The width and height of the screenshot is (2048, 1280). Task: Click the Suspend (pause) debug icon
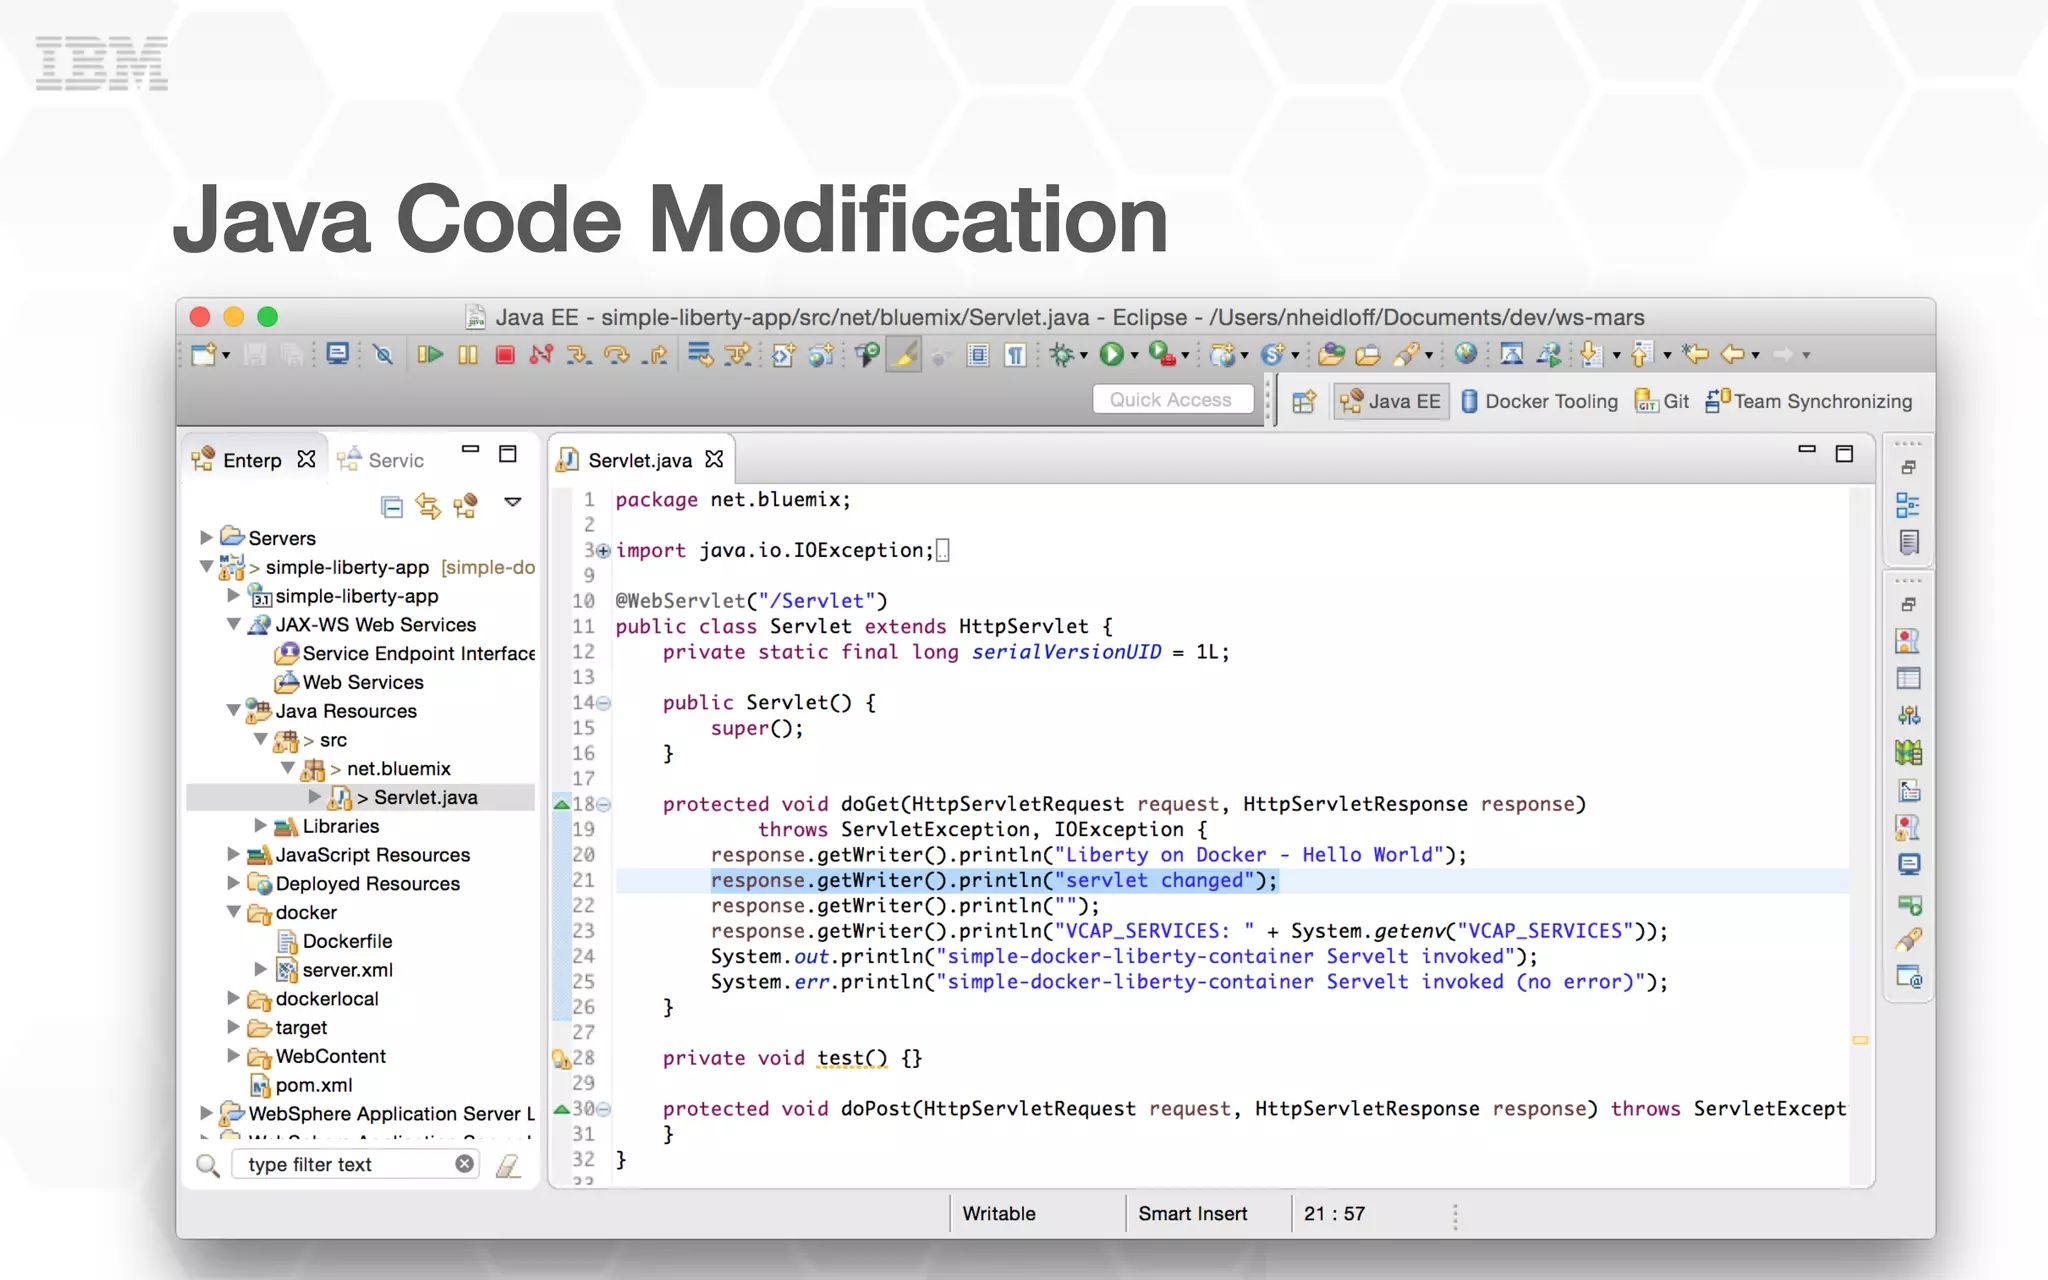468,354
